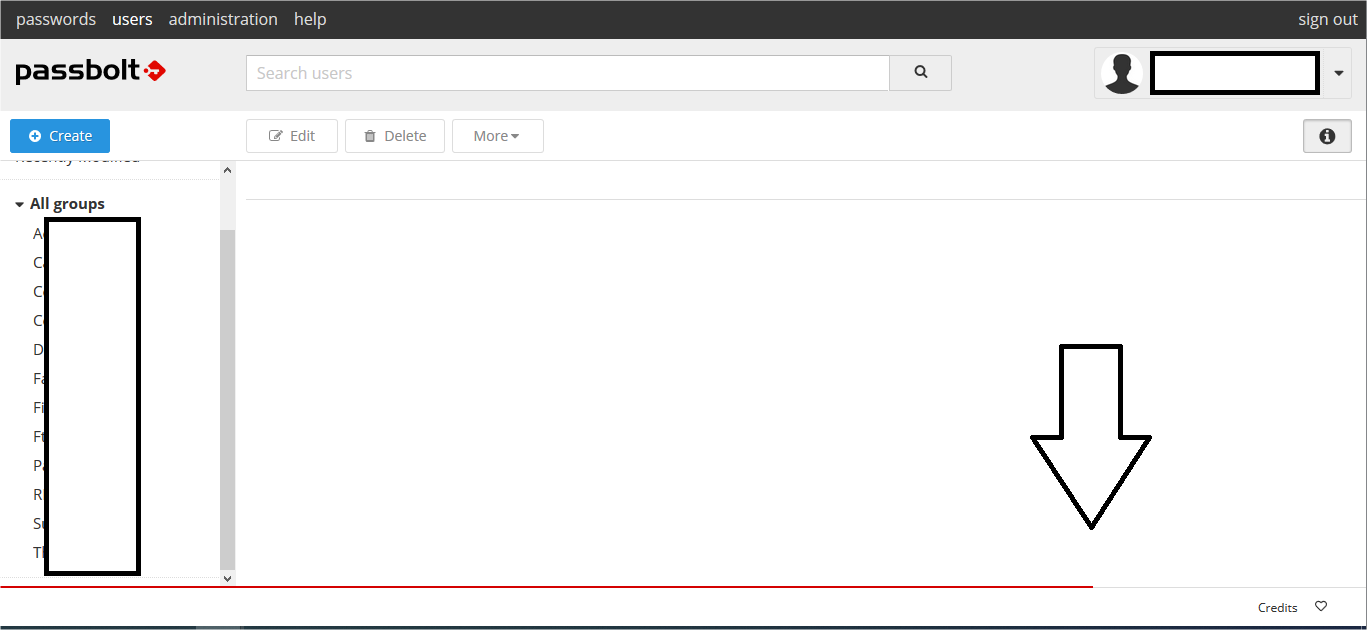
Task: Click sign out in top bar
Action: (1328, 19)
